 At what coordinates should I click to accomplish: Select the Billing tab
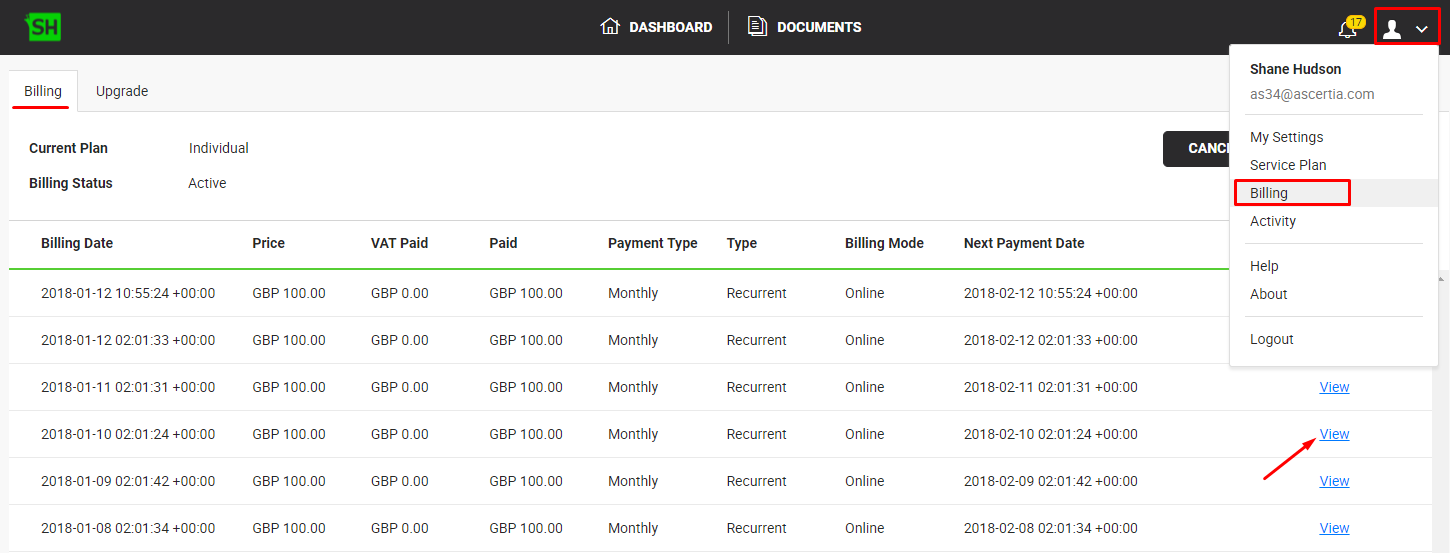point(43,91)
